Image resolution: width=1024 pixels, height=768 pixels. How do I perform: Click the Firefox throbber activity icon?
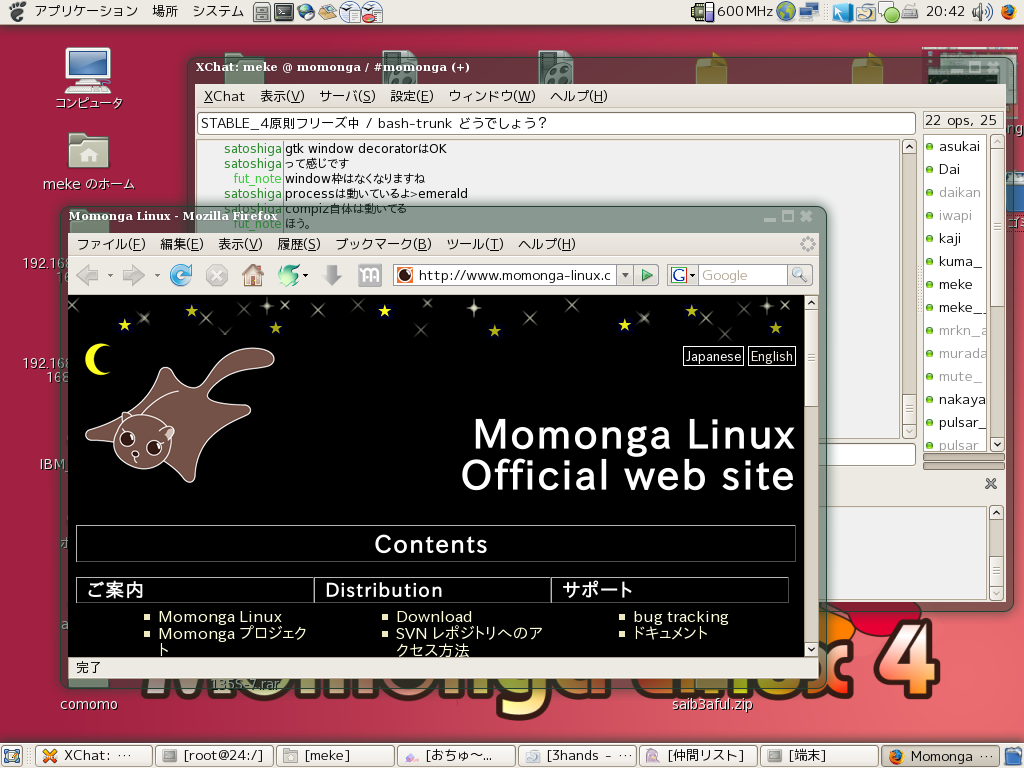[x=808, y=244]
